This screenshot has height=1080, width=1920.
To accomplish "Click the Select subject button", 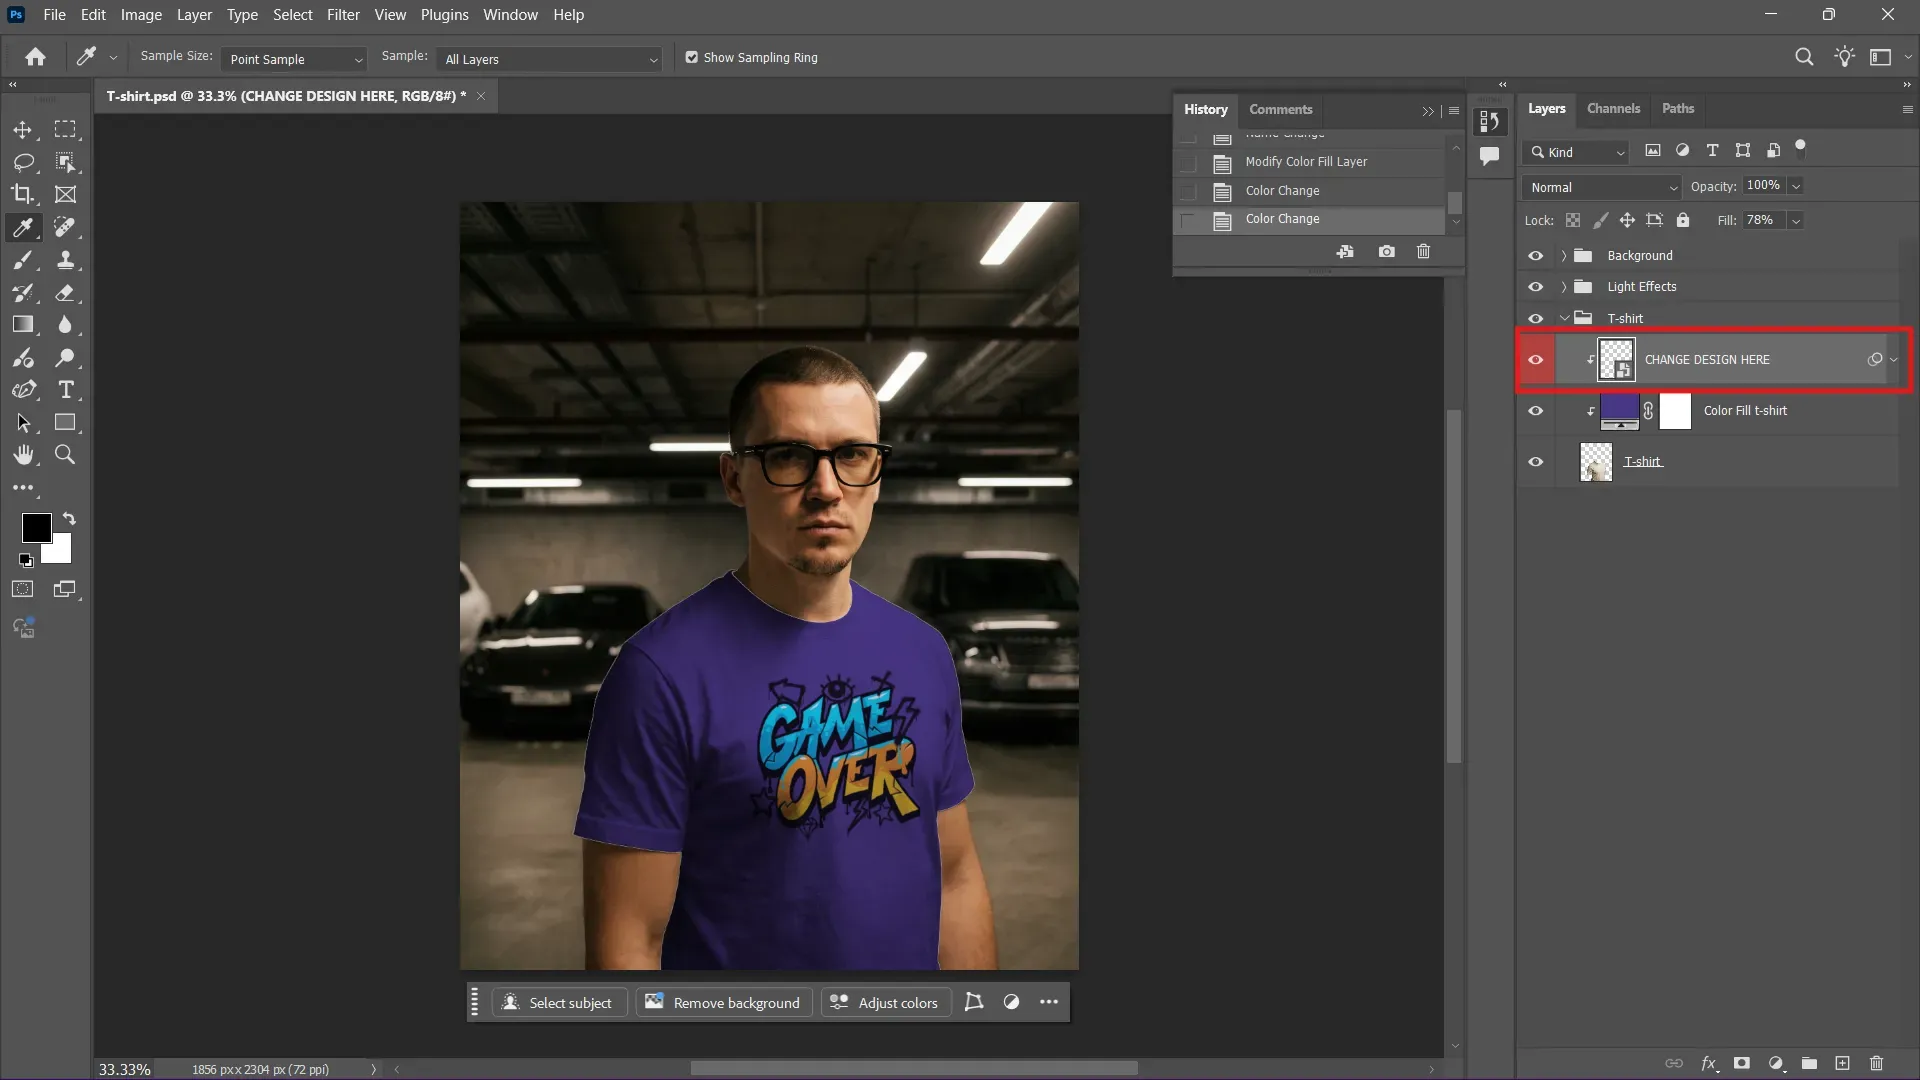I will pyautogui.click(x=558, y=1002).
